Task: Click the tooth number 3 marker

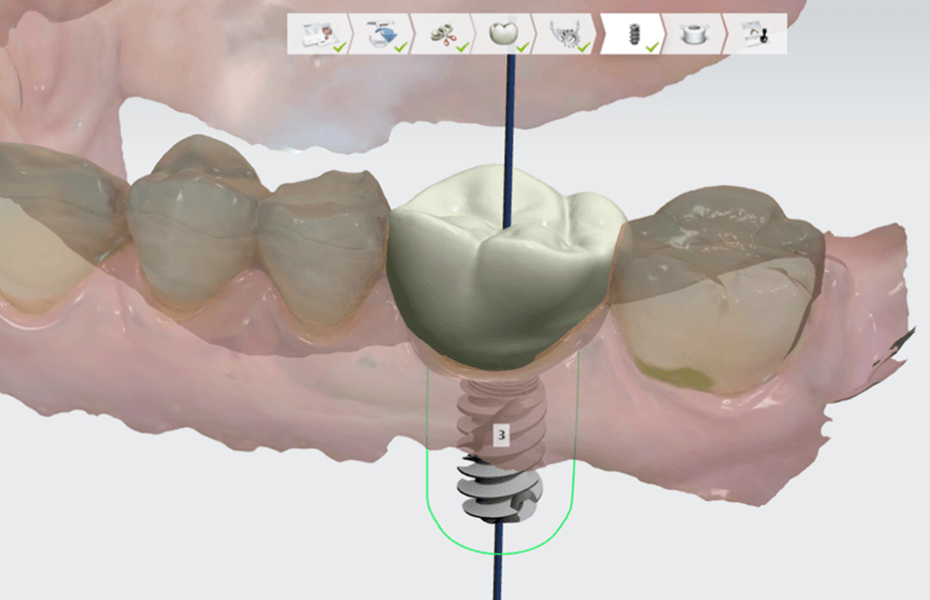Action: 500,434
